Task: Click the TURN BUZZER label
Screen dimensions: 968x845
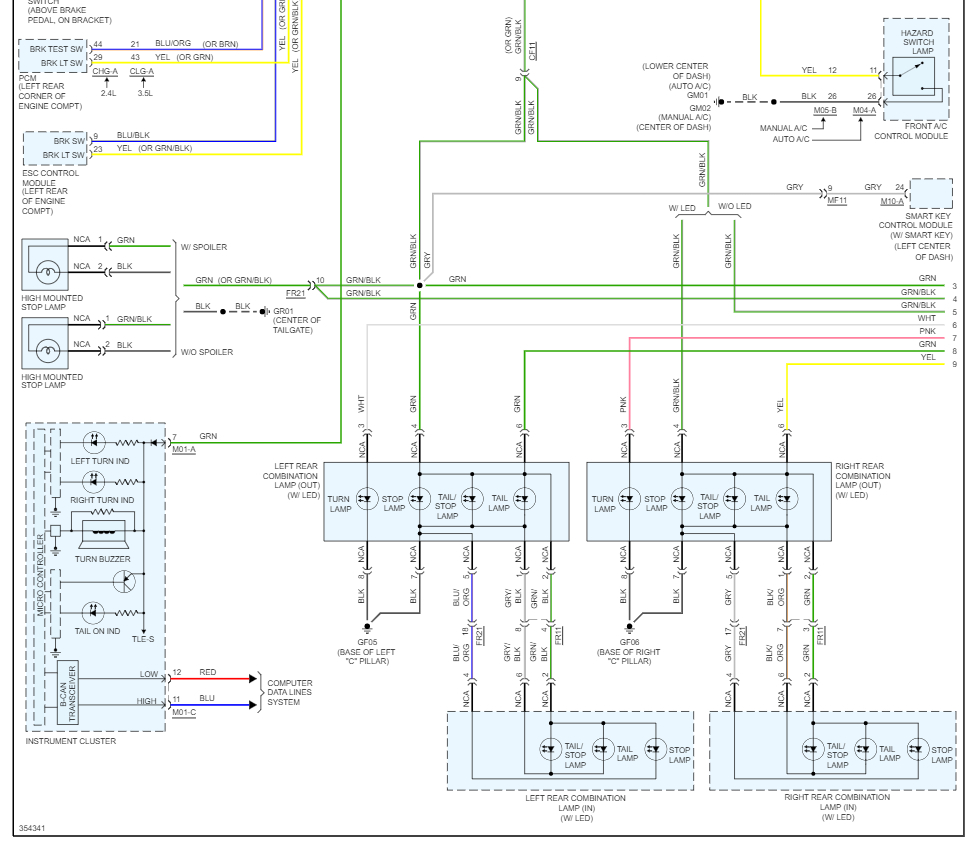Action: pos(102,559)
